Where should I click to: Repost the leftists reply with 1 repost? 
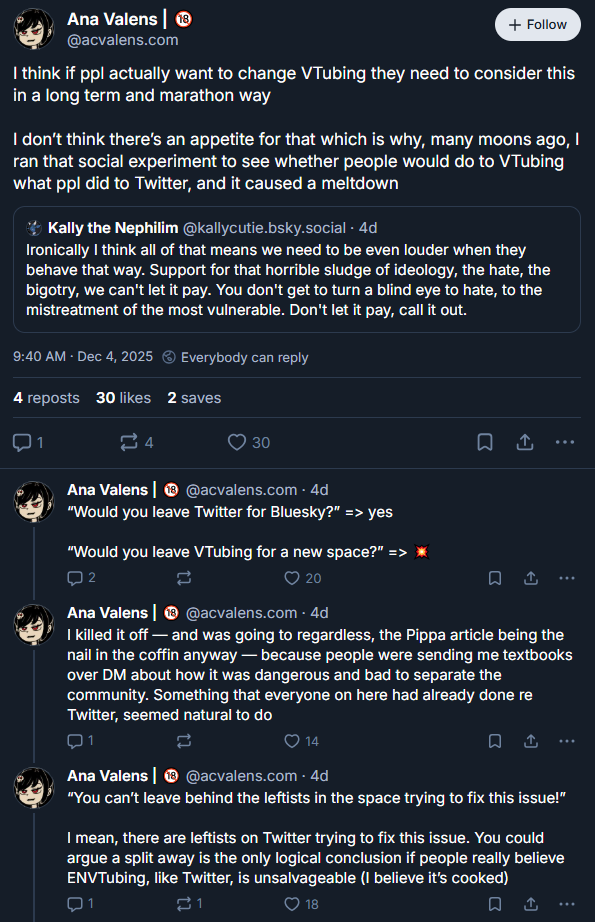click(x=189, y=904)
